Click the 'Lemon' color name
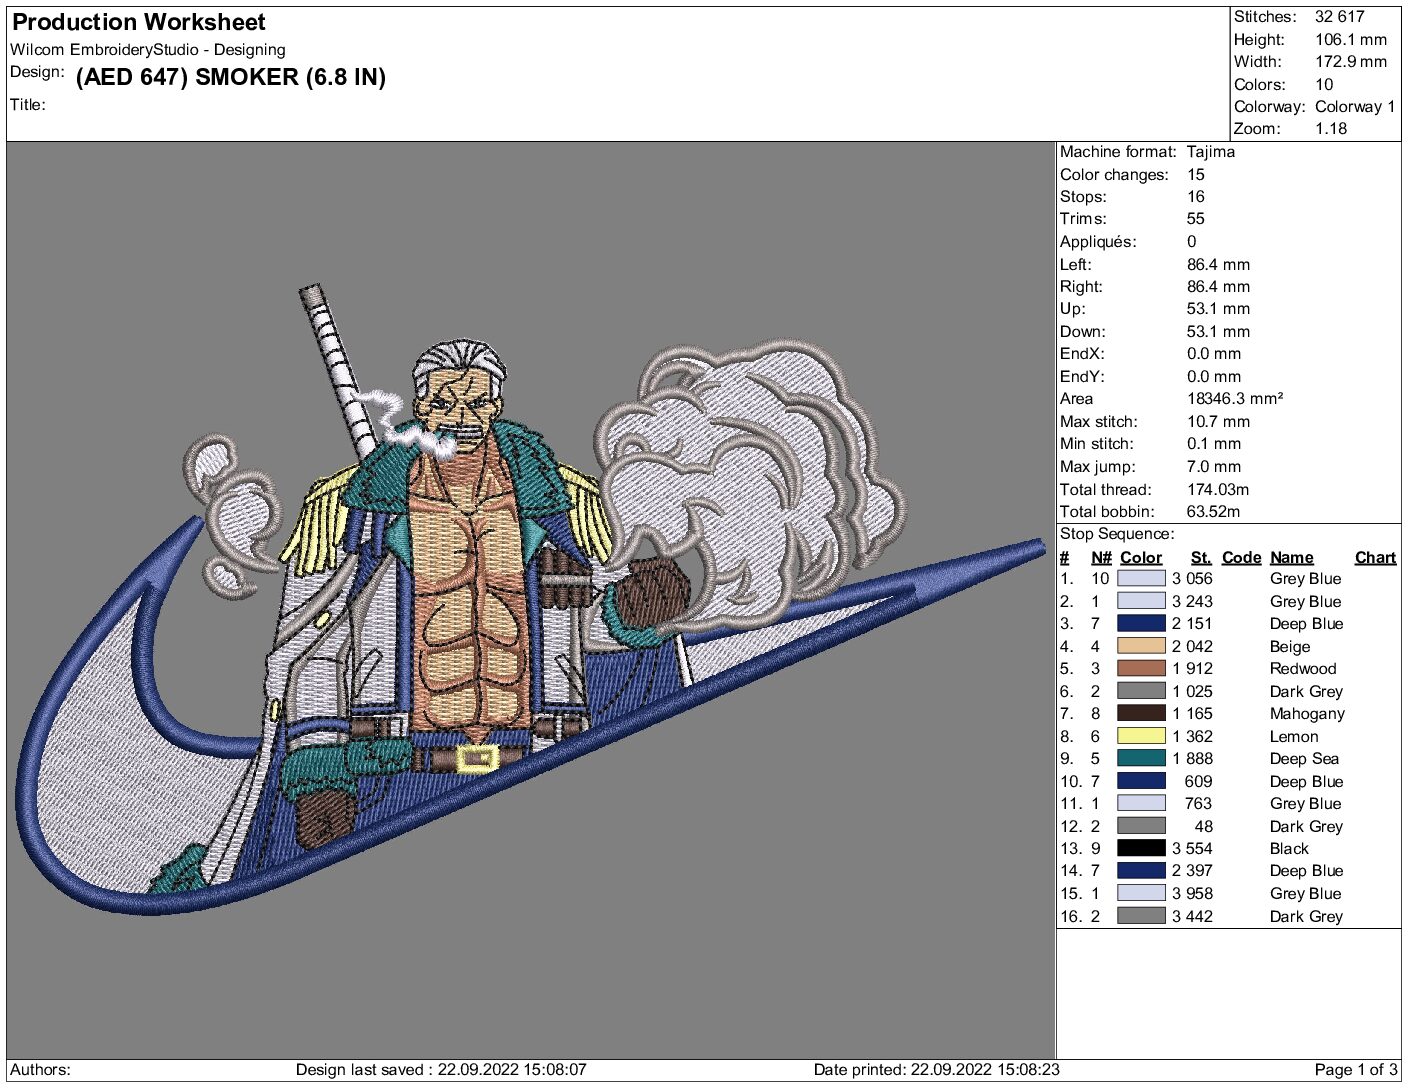The image size is (1408, 1088). [1294, 736]
